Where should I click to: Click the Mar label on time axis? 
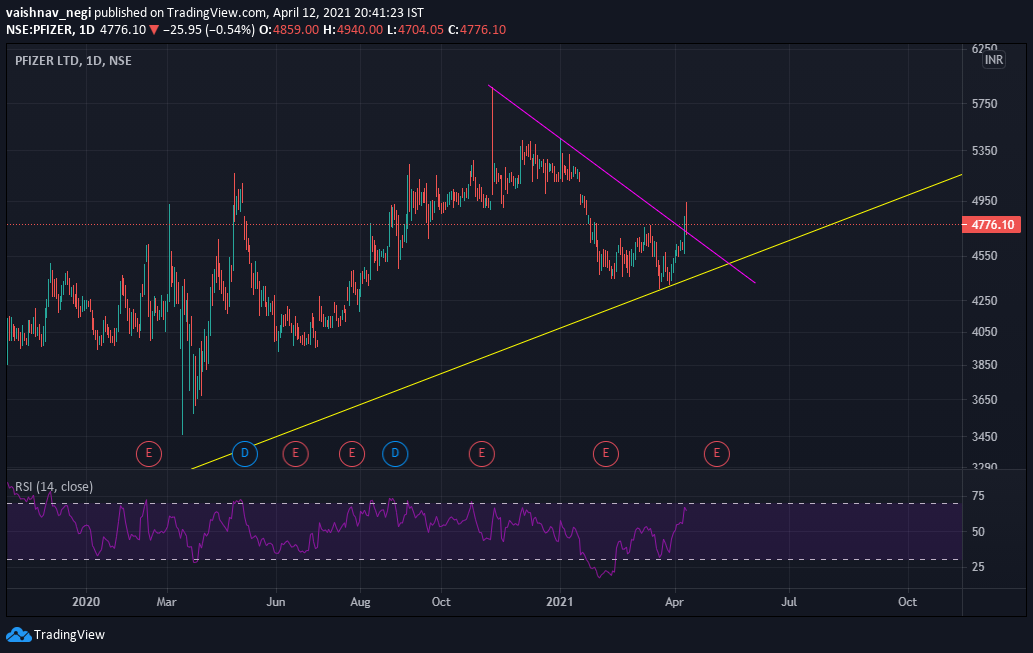167,602
